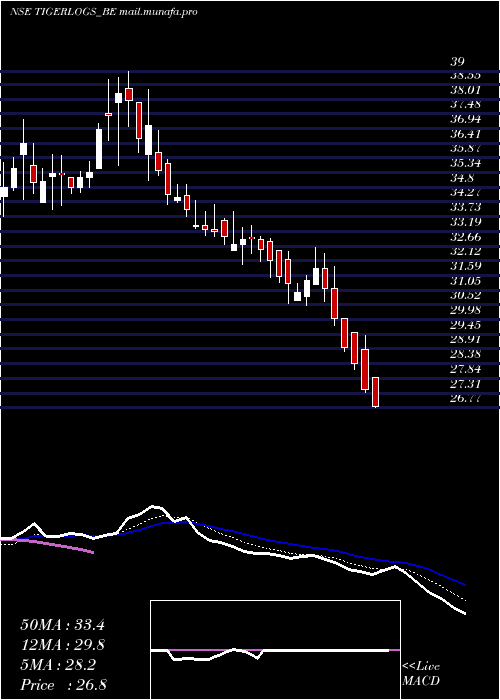The width and height of the screenshot is (500, 700).
Task: Click the 27.31 price level label
Action: (465, 383)
